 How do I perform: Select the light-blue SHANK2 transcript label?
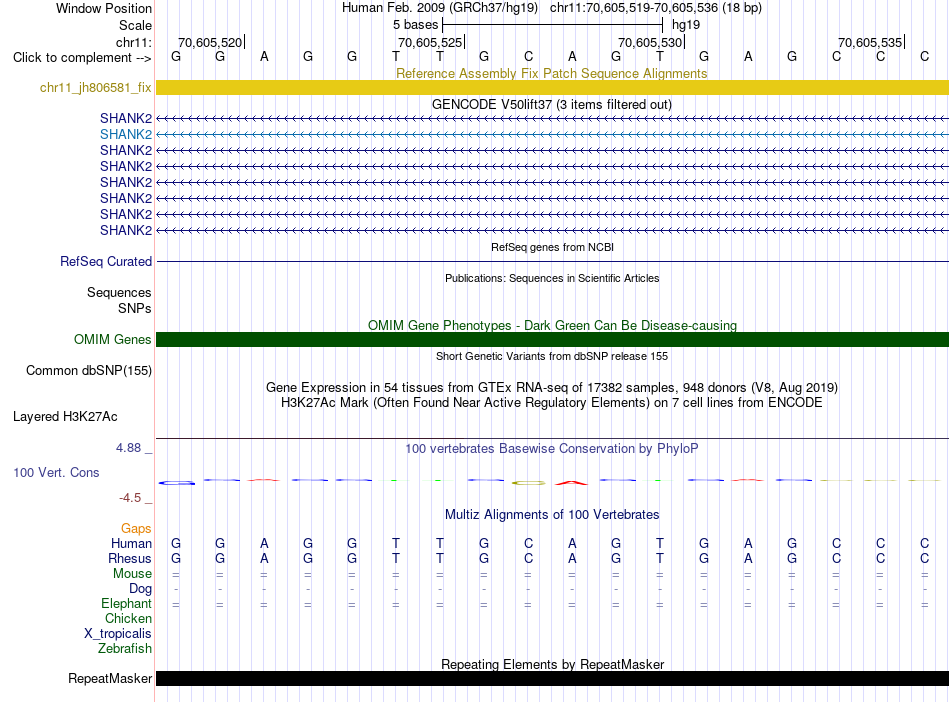click(126, 134)
